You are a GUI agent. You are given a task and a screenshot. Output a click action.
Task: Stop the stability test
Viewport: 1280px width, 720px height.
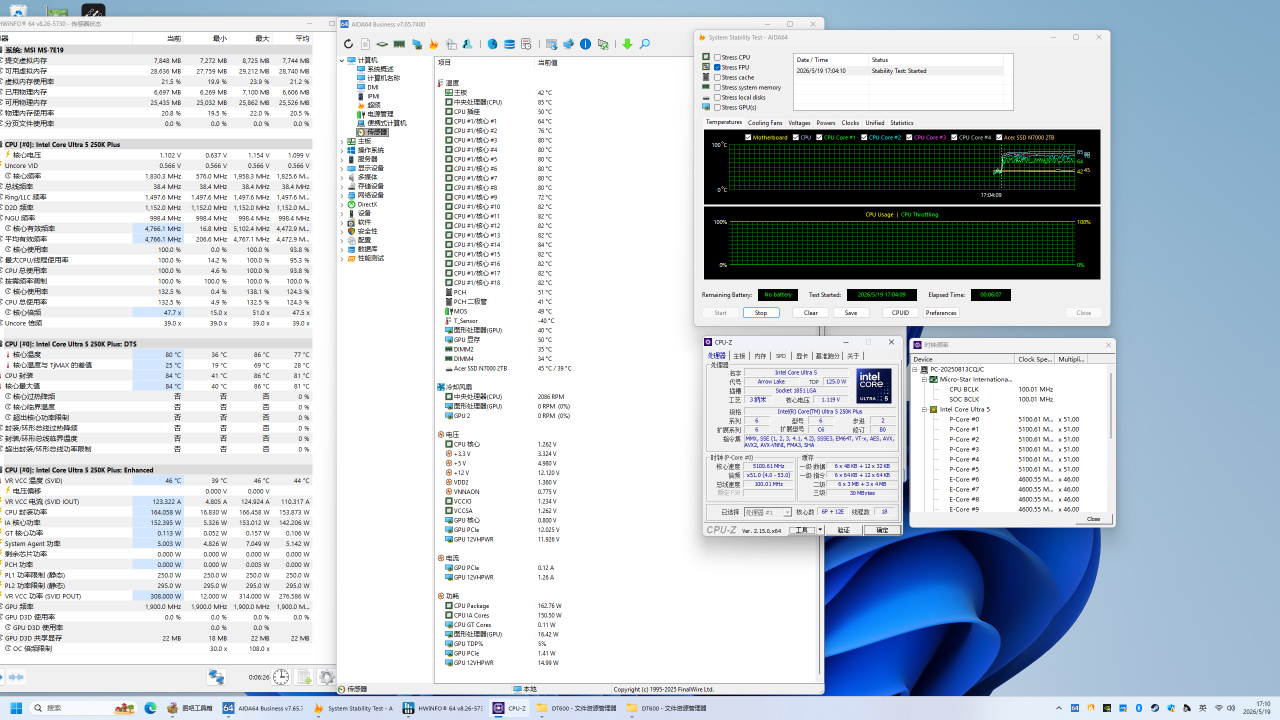tap(761, 313)
